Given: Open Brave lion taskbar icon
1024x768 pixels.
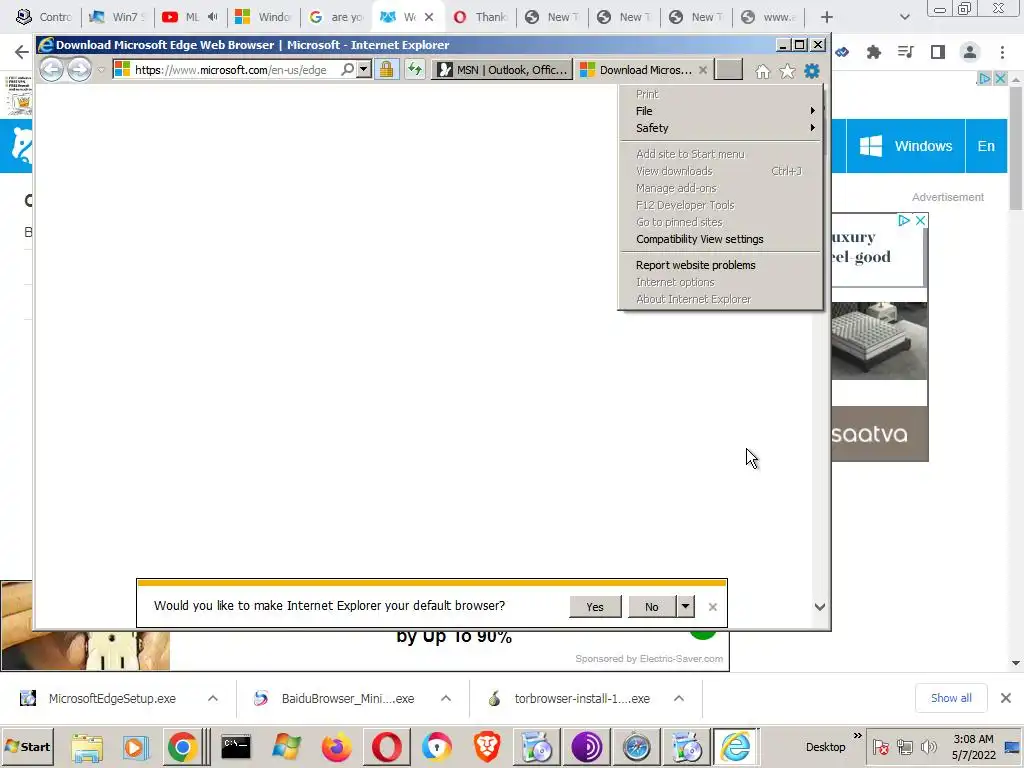Looking at the screenshot, I should click(x=487, y=747).
